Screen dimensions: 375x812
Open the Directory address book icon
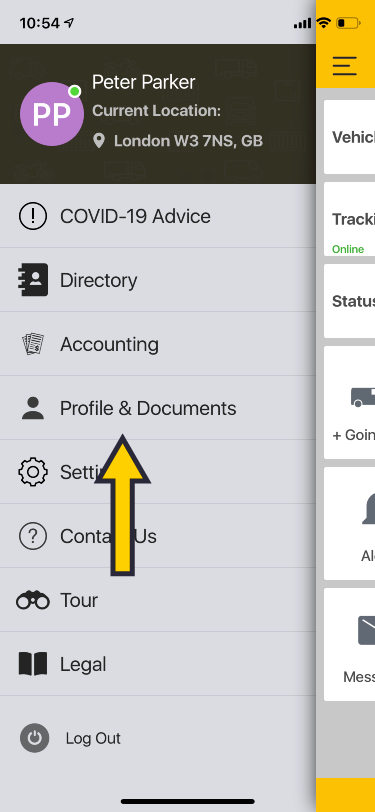32,280
